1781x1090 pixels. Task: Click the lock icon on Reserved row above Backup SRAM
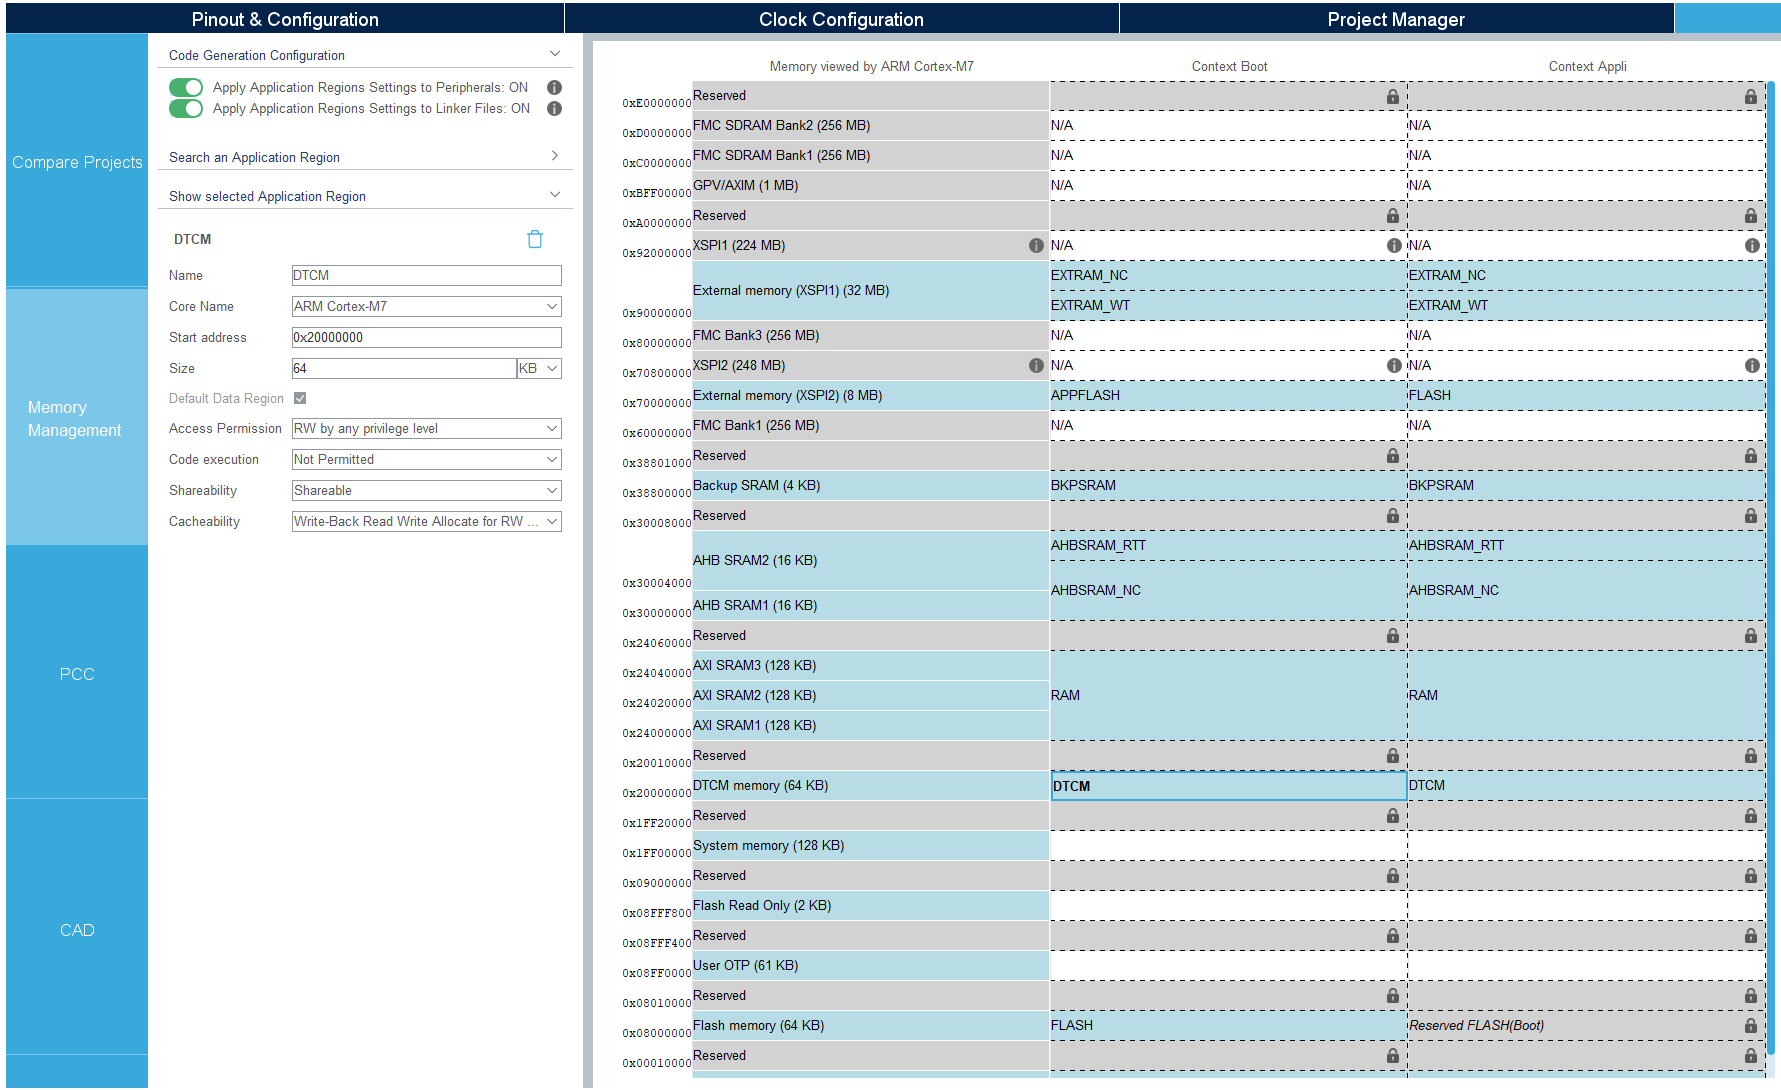coord(1392,455)
